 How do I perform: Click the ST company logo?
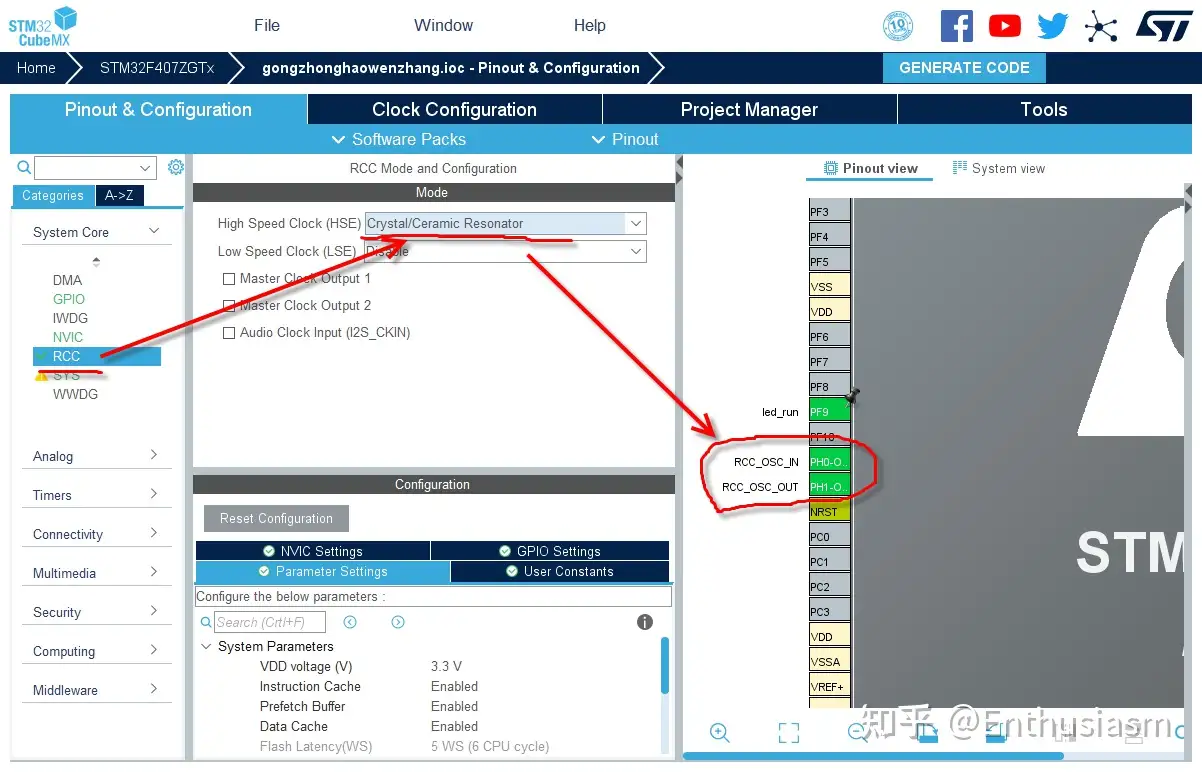click(x=1164, y=26)
